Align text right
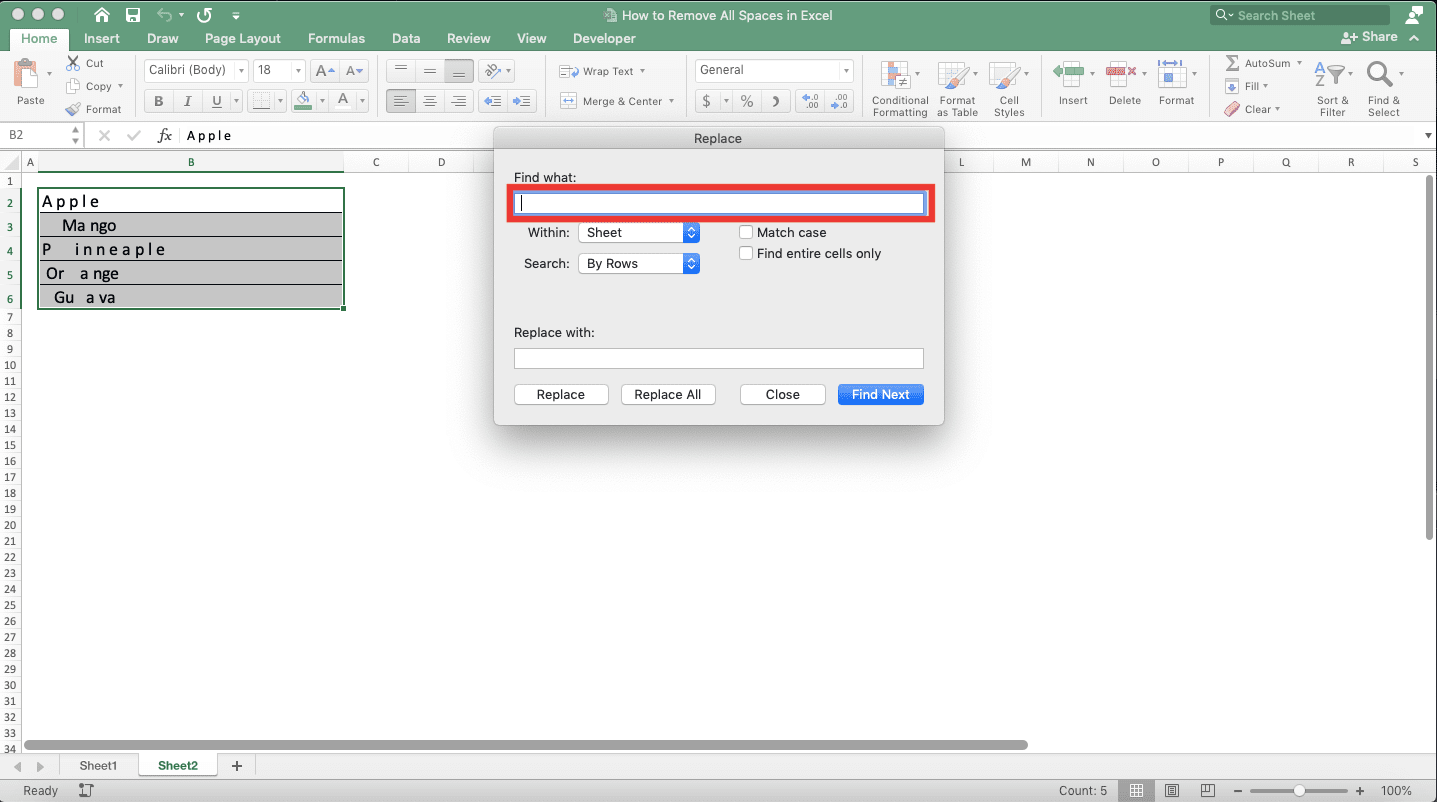 point(459,101)
